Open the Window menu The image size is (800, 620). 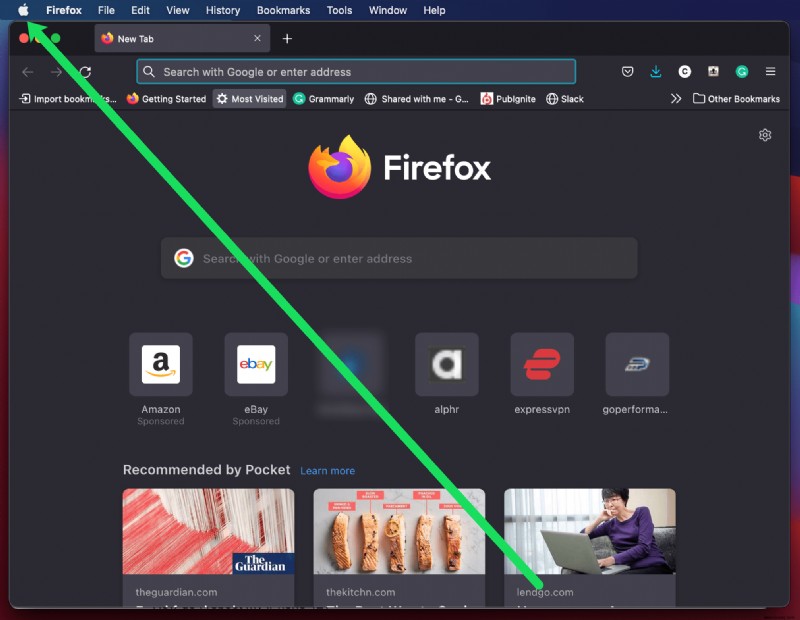tap(388, 10)
